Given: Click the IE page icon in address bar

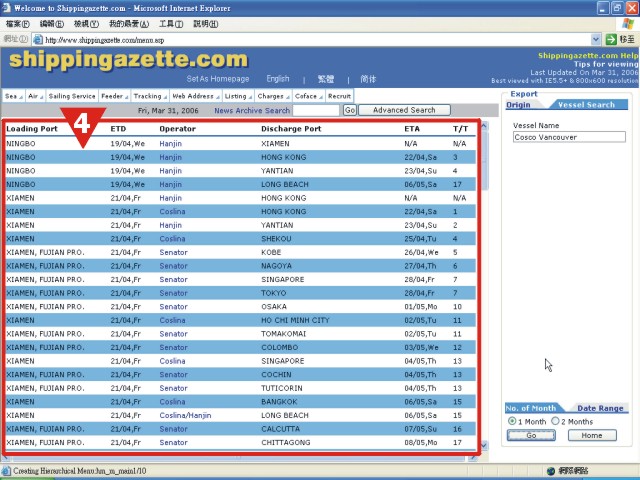Looking at the screenshot, I should tap(38, 40).
